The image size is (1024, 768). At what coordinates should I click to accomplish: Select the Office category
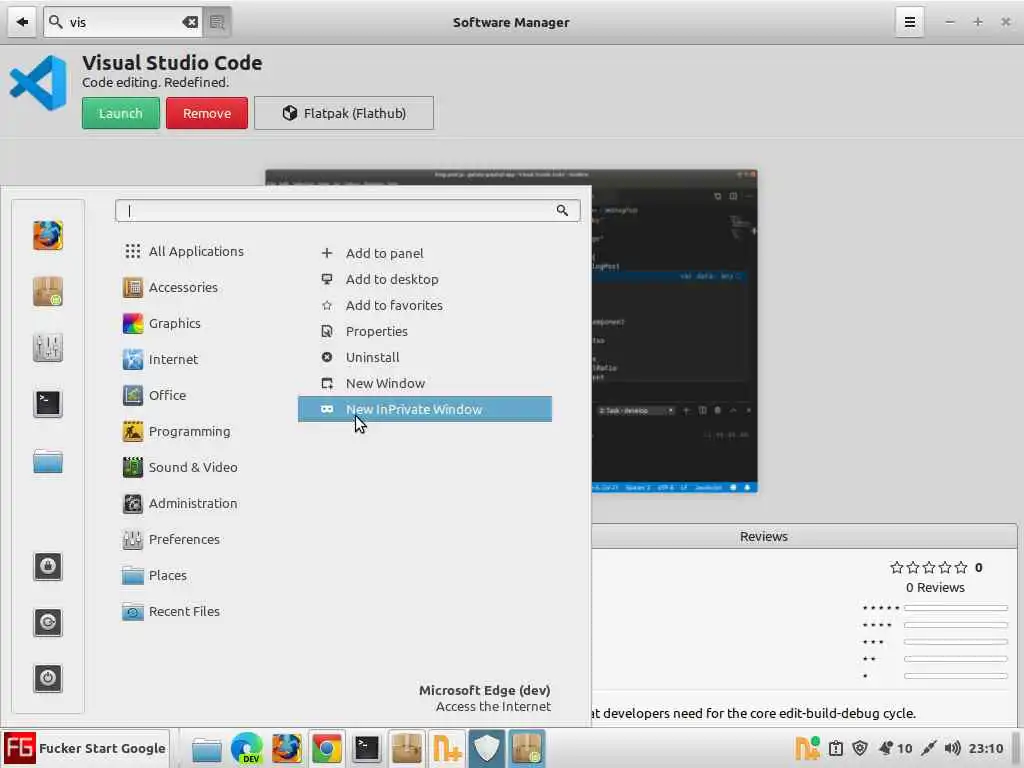click(154, 395)
